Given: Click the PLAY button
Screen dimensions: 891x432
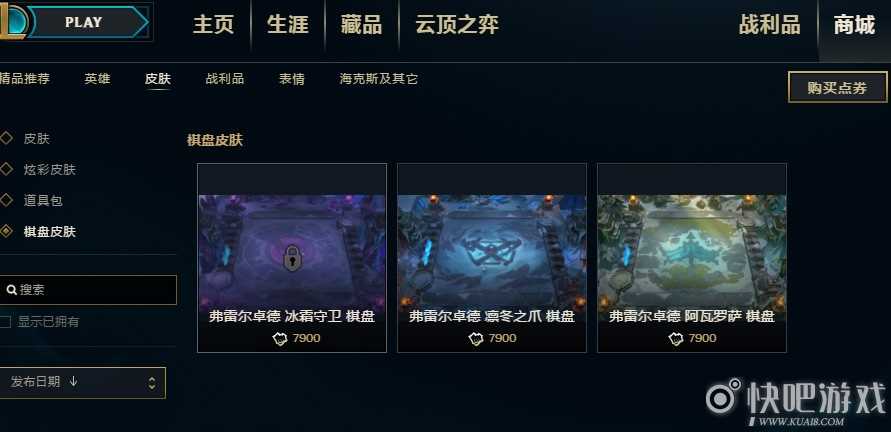Looking at the screenshot, I should click(84, 22).
